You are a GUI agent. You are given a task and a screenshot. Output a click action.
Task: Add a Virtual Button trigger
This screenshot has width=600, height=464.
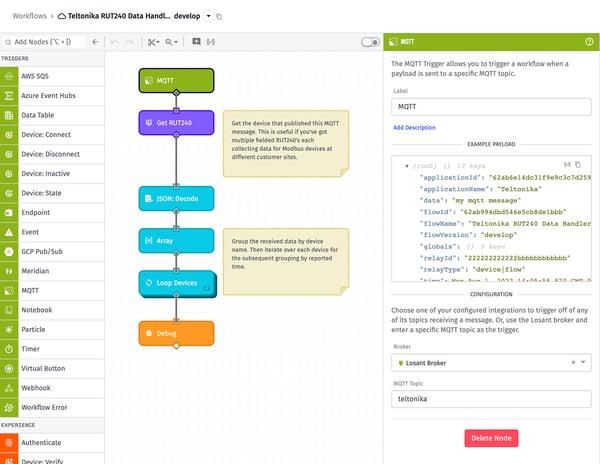click(x=52, y=369)
